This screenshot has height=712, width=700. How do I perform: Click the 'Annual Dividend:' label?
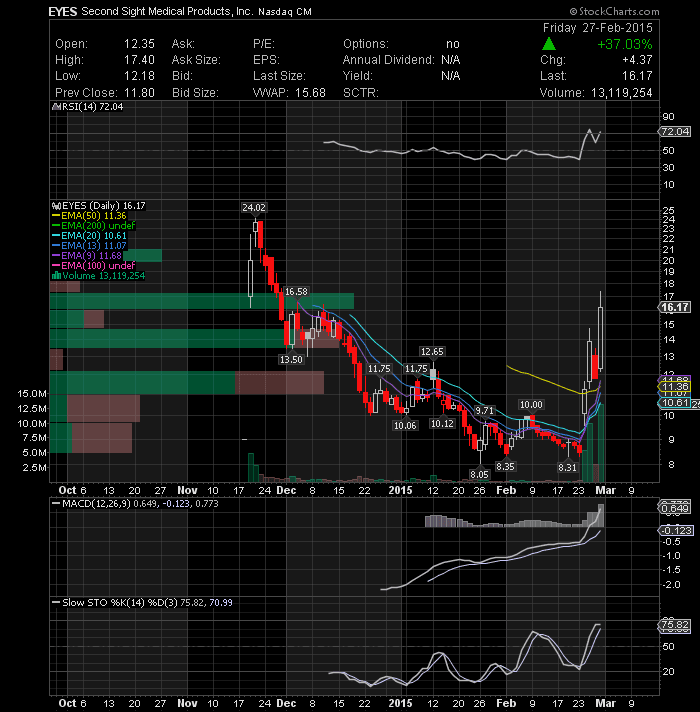pos(389,60)
